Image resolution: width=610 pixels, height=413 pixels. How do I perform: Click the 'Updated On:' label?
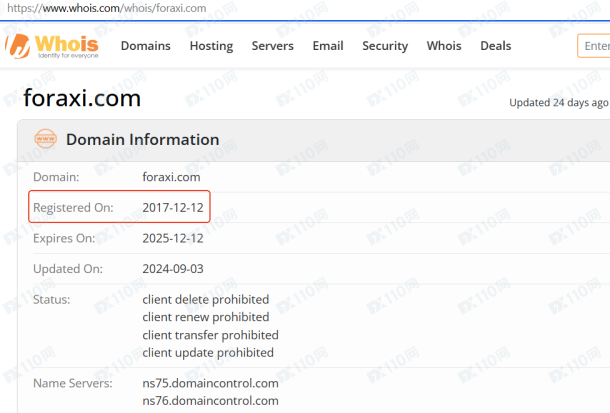click(68, 269)
